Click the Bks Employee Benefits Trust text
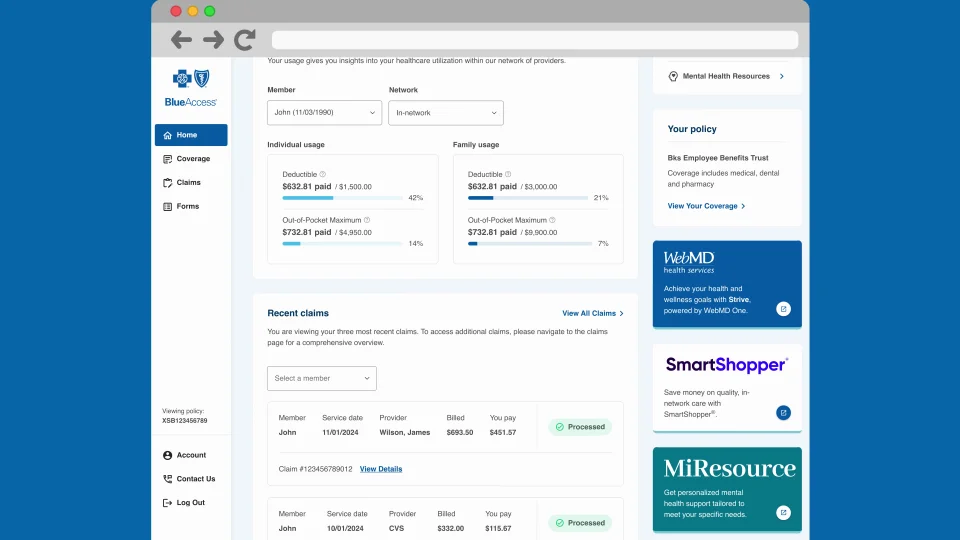 (718, 158)
